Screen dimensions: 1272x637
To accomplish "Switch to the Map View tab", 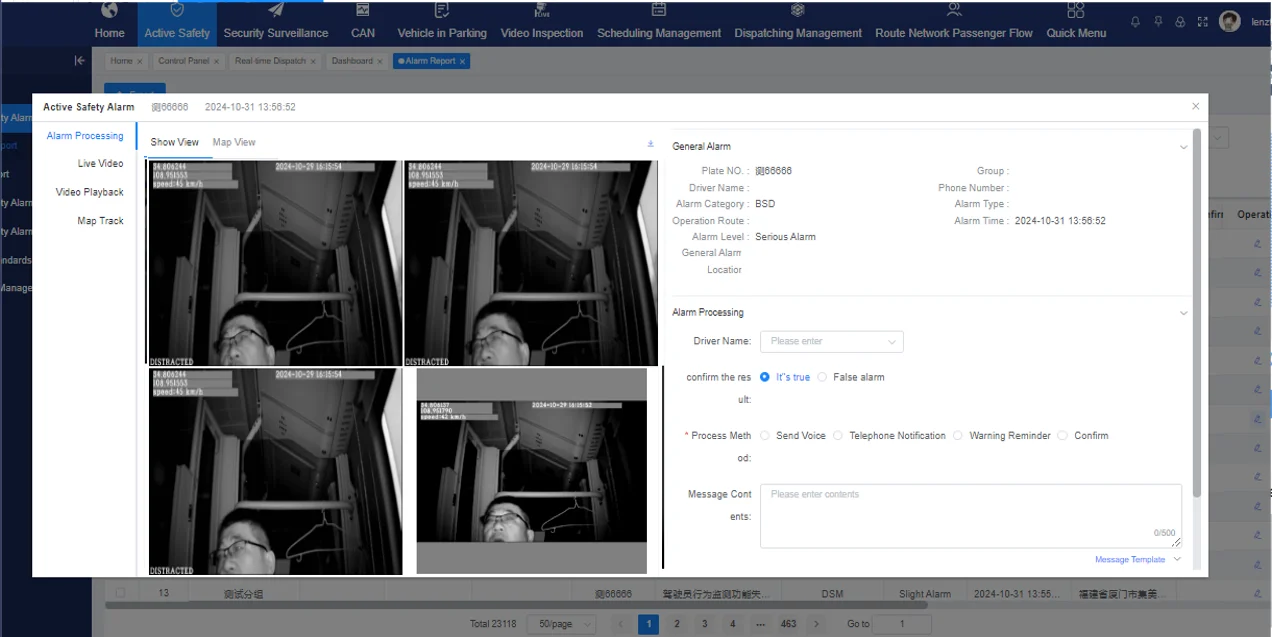I will pos(234,143).
